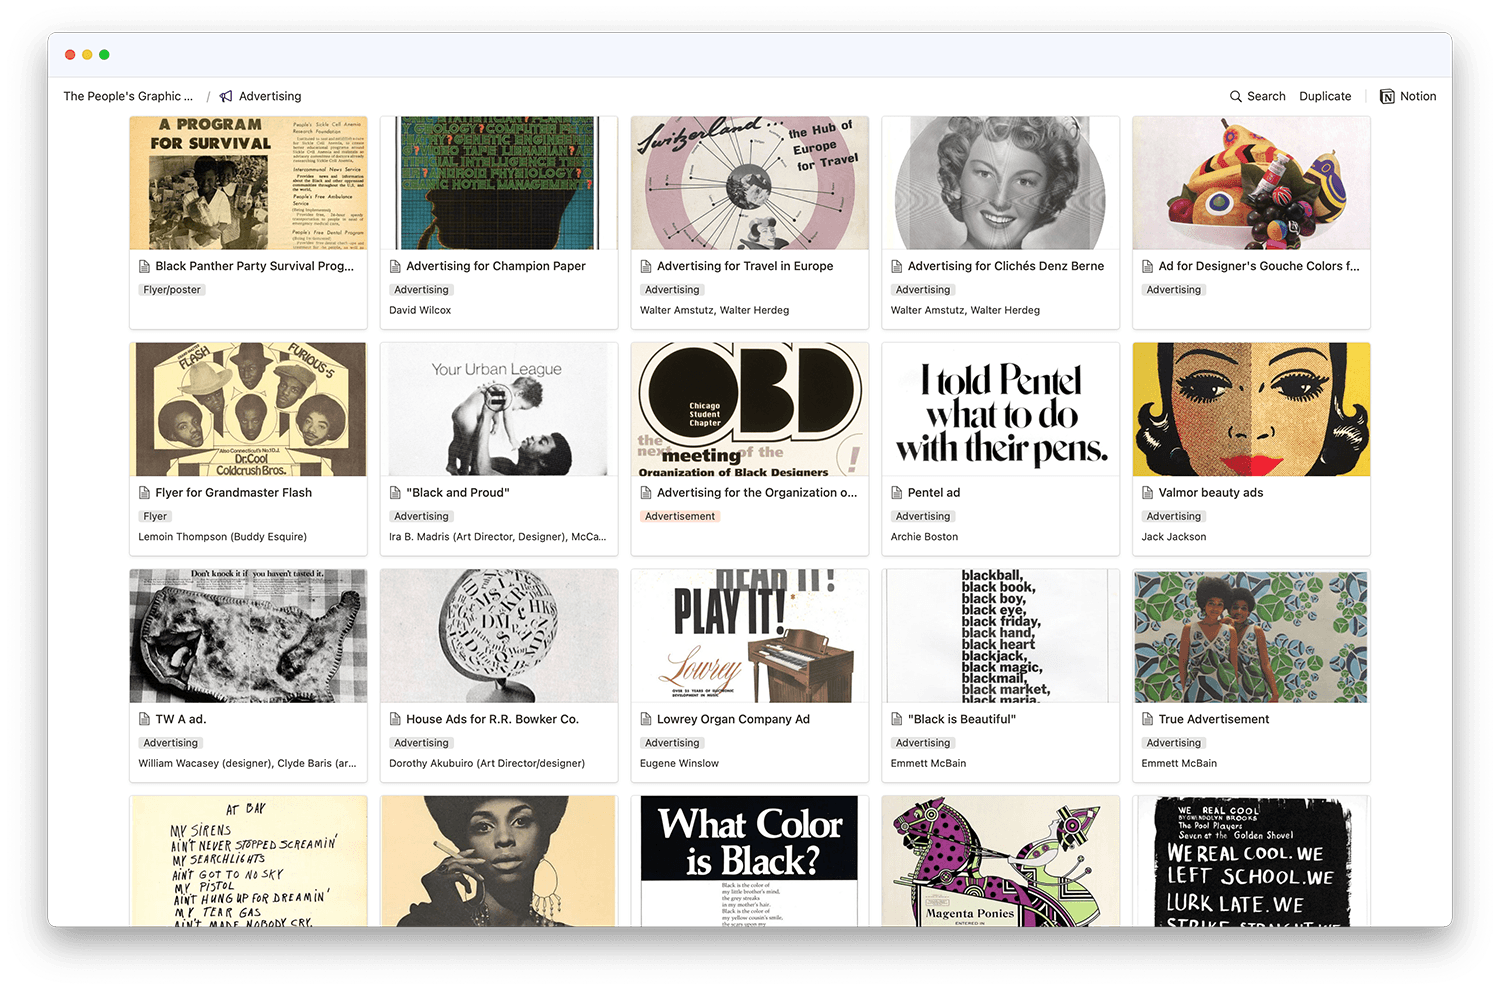Click Flyer/poster tag on Black Panther card

point(172,290)
